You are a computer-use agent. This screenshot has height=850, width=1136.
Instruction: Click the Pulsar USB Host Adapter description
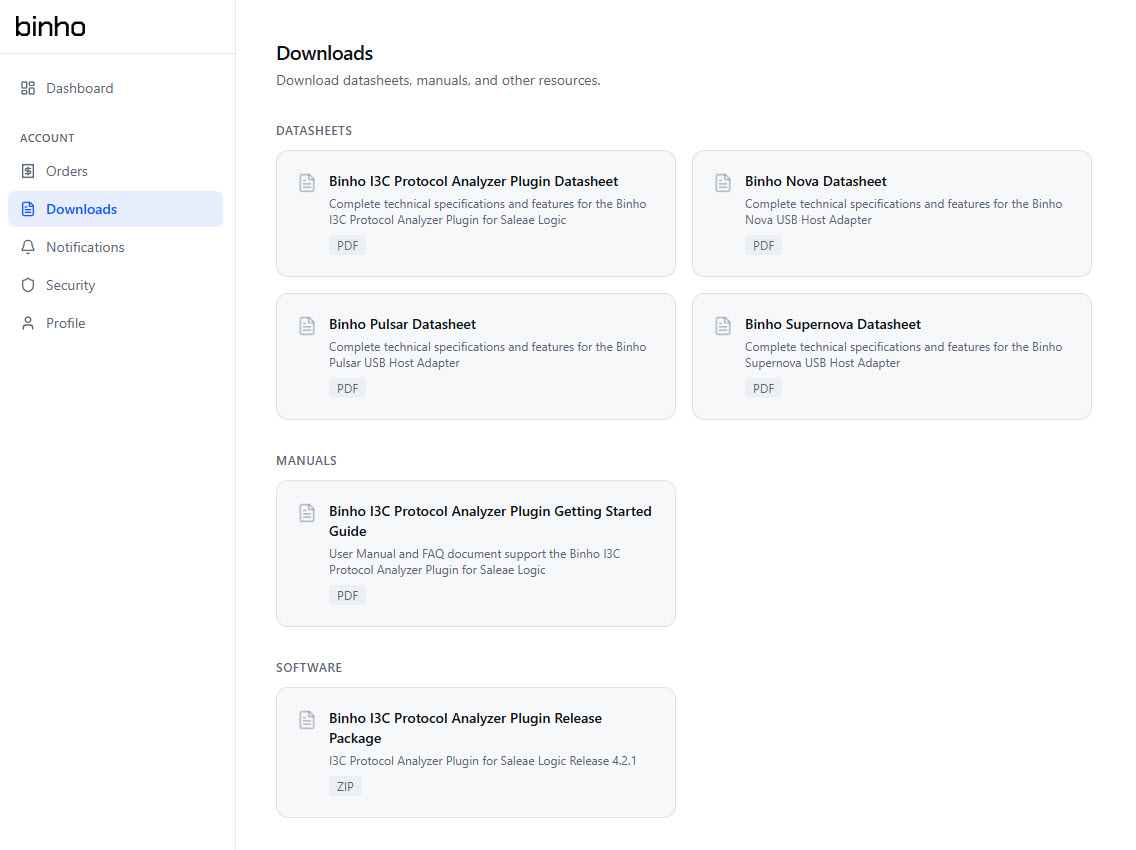pos(488,354)
